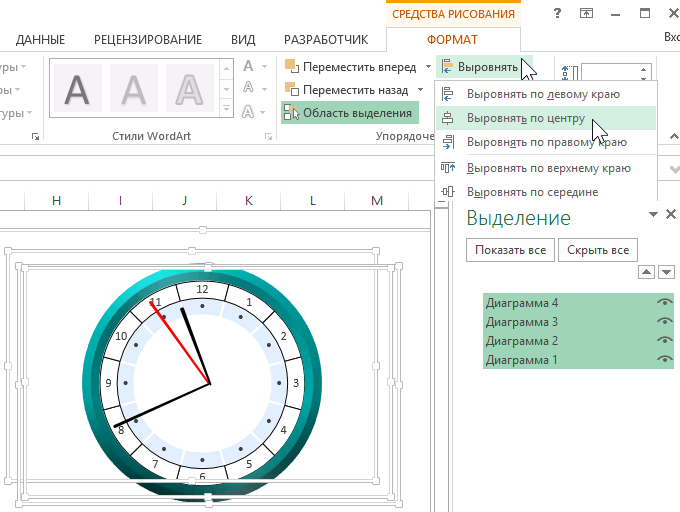680x512 pixels.
Task: Switch to РЕЦЕНЗИРОВАНИЕ ribbon tab
Action: coord(148,40)
